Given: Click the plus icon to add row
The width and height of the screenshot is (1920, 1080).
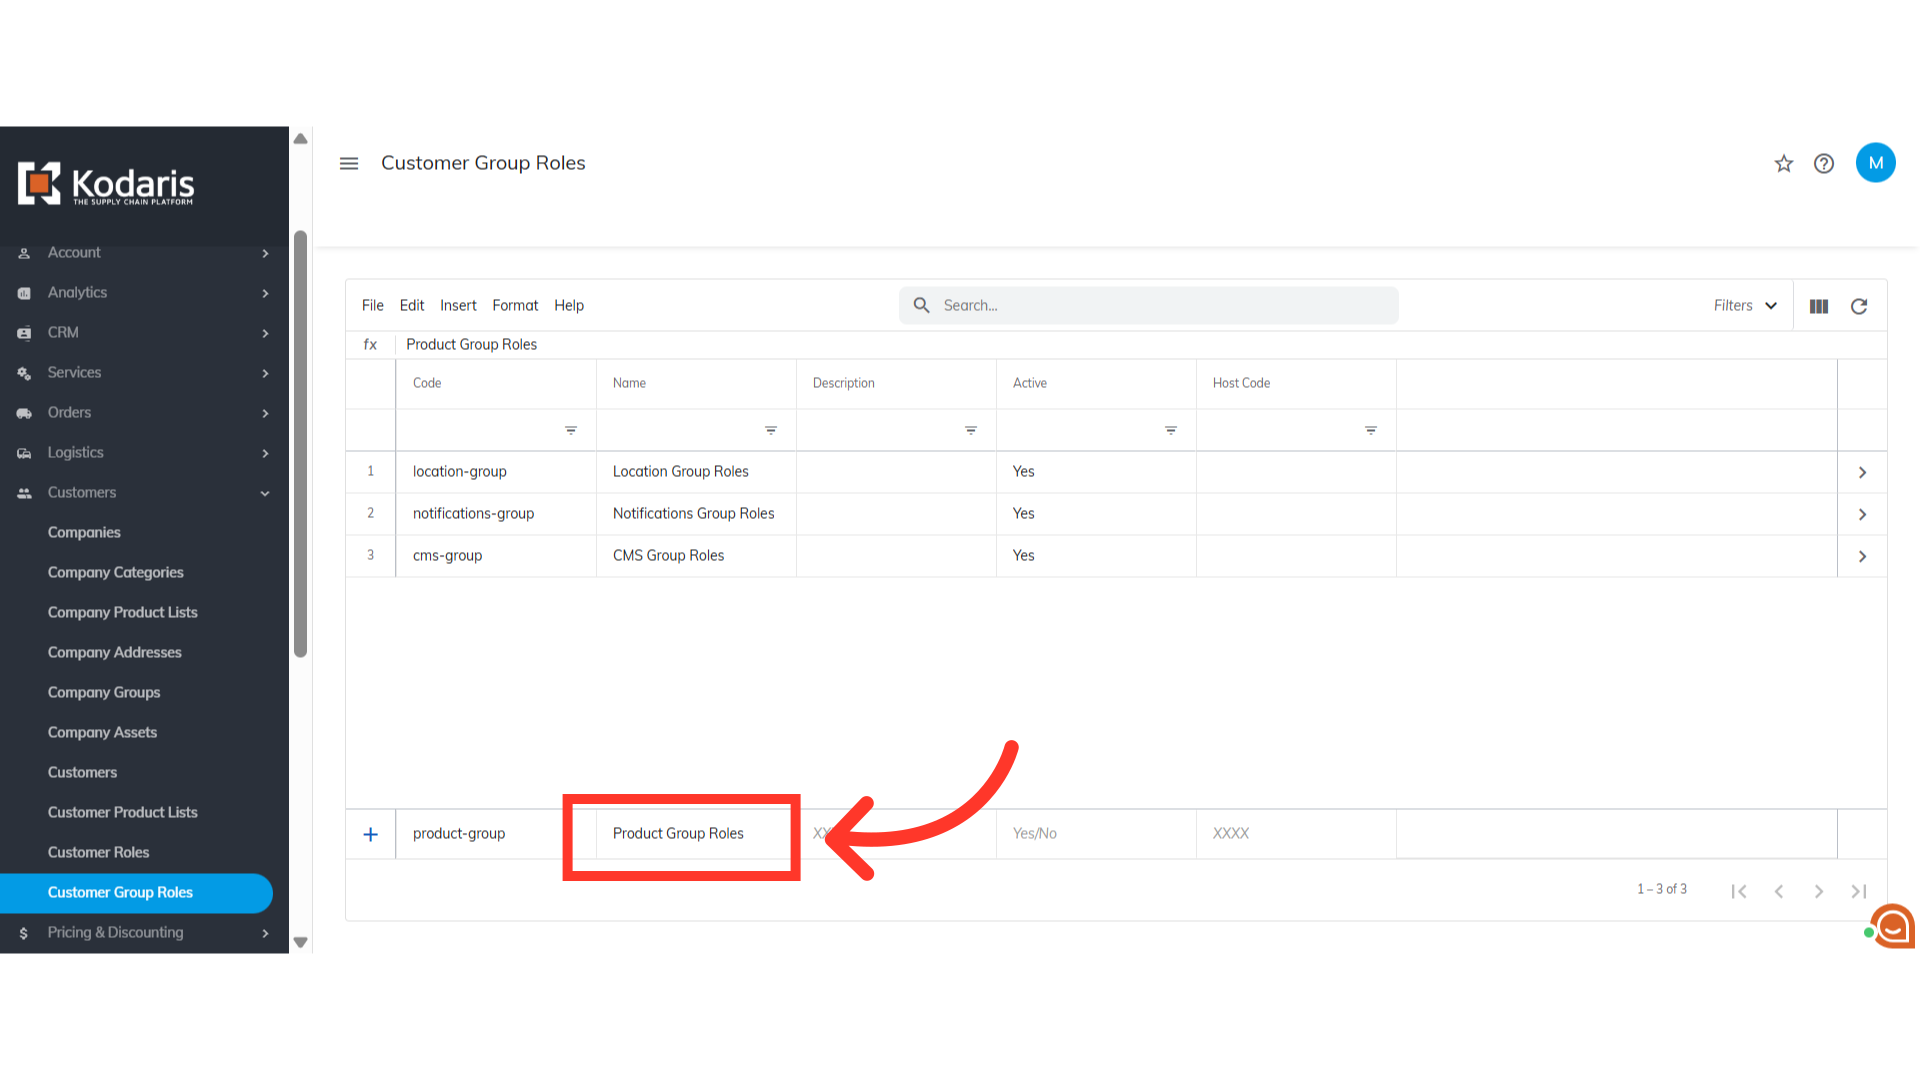Looking at the screenshot, I should [370, 834].
